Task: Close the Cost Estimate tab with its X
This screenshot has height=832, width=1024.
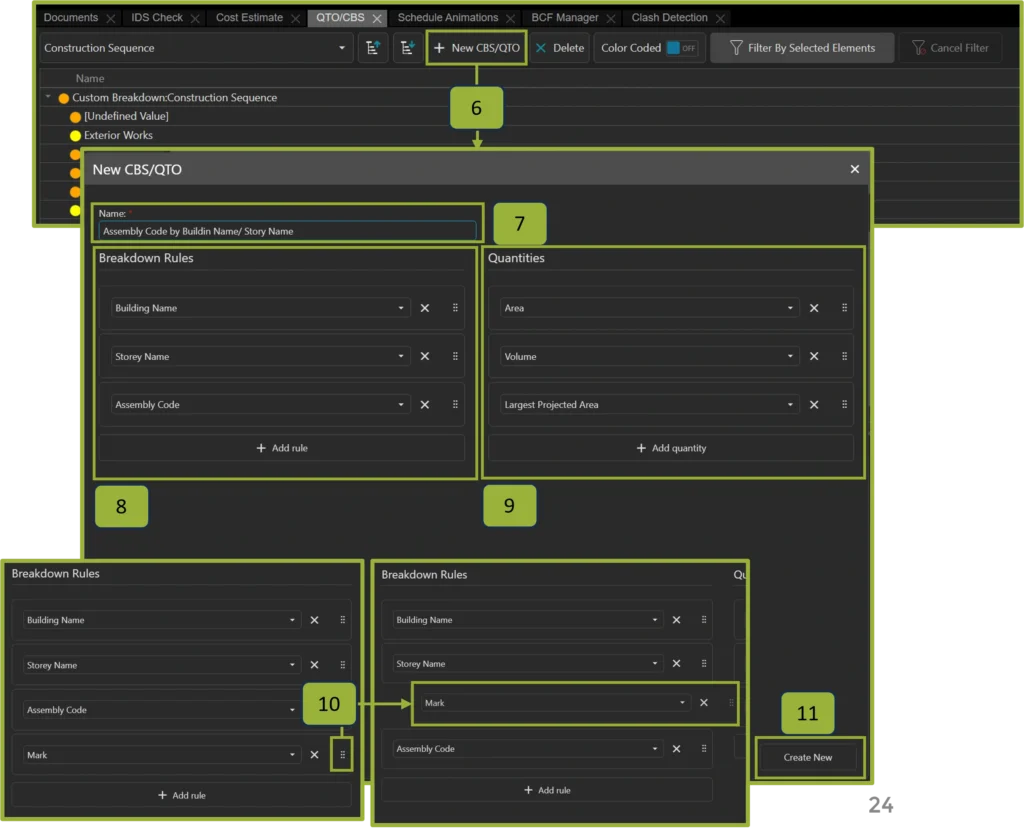Action: (295, 18)
